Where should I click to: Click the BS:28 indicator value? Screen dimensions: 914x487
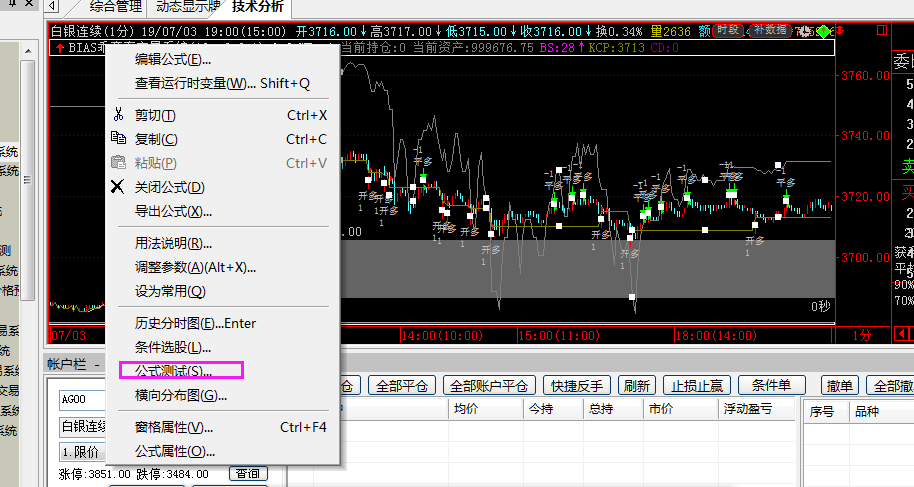click(561, 48)
